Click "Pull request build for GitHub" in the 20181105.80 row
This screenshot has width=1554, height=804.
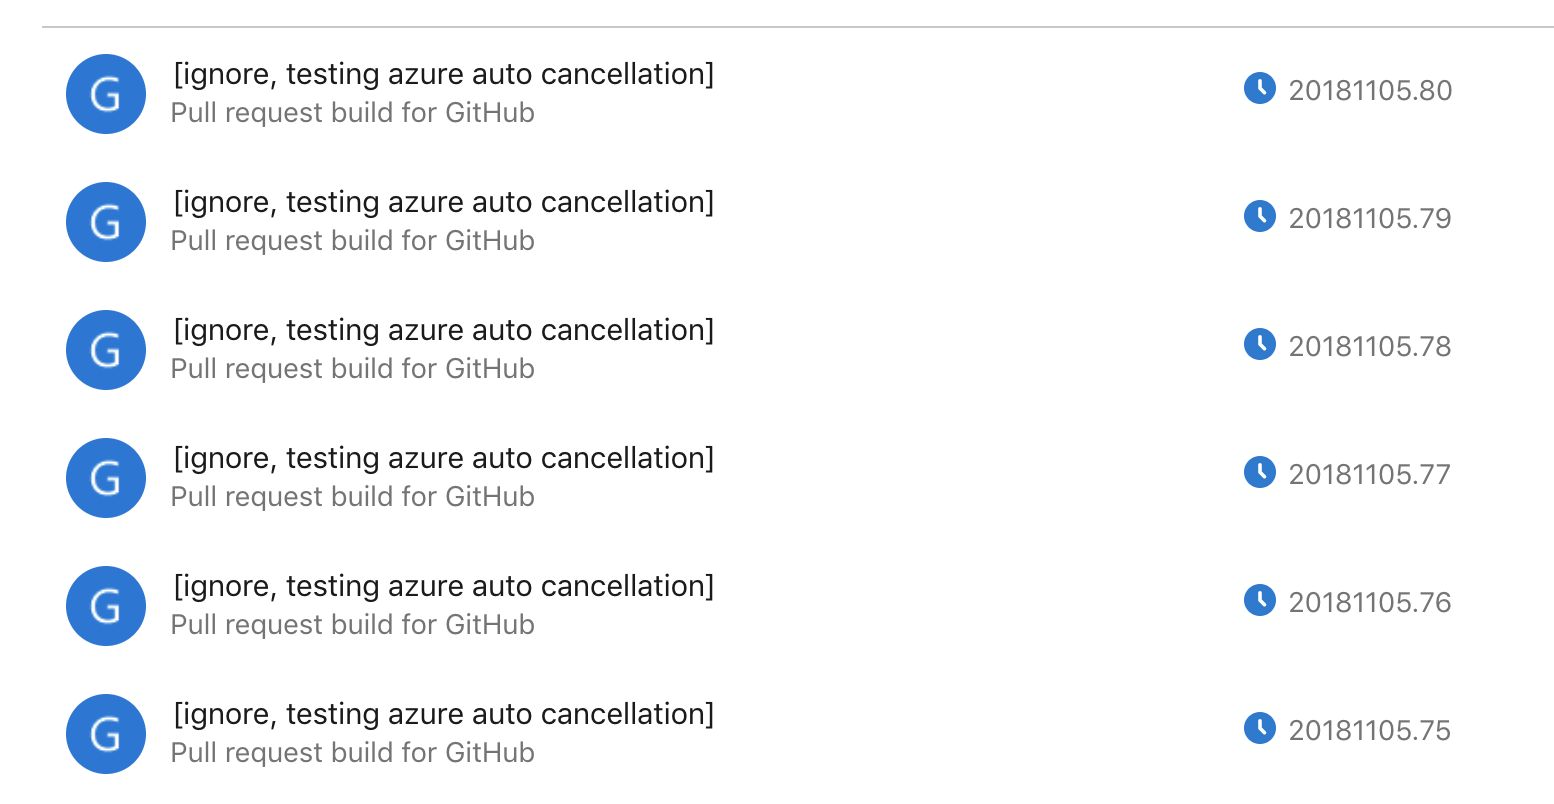click(352, 113)
